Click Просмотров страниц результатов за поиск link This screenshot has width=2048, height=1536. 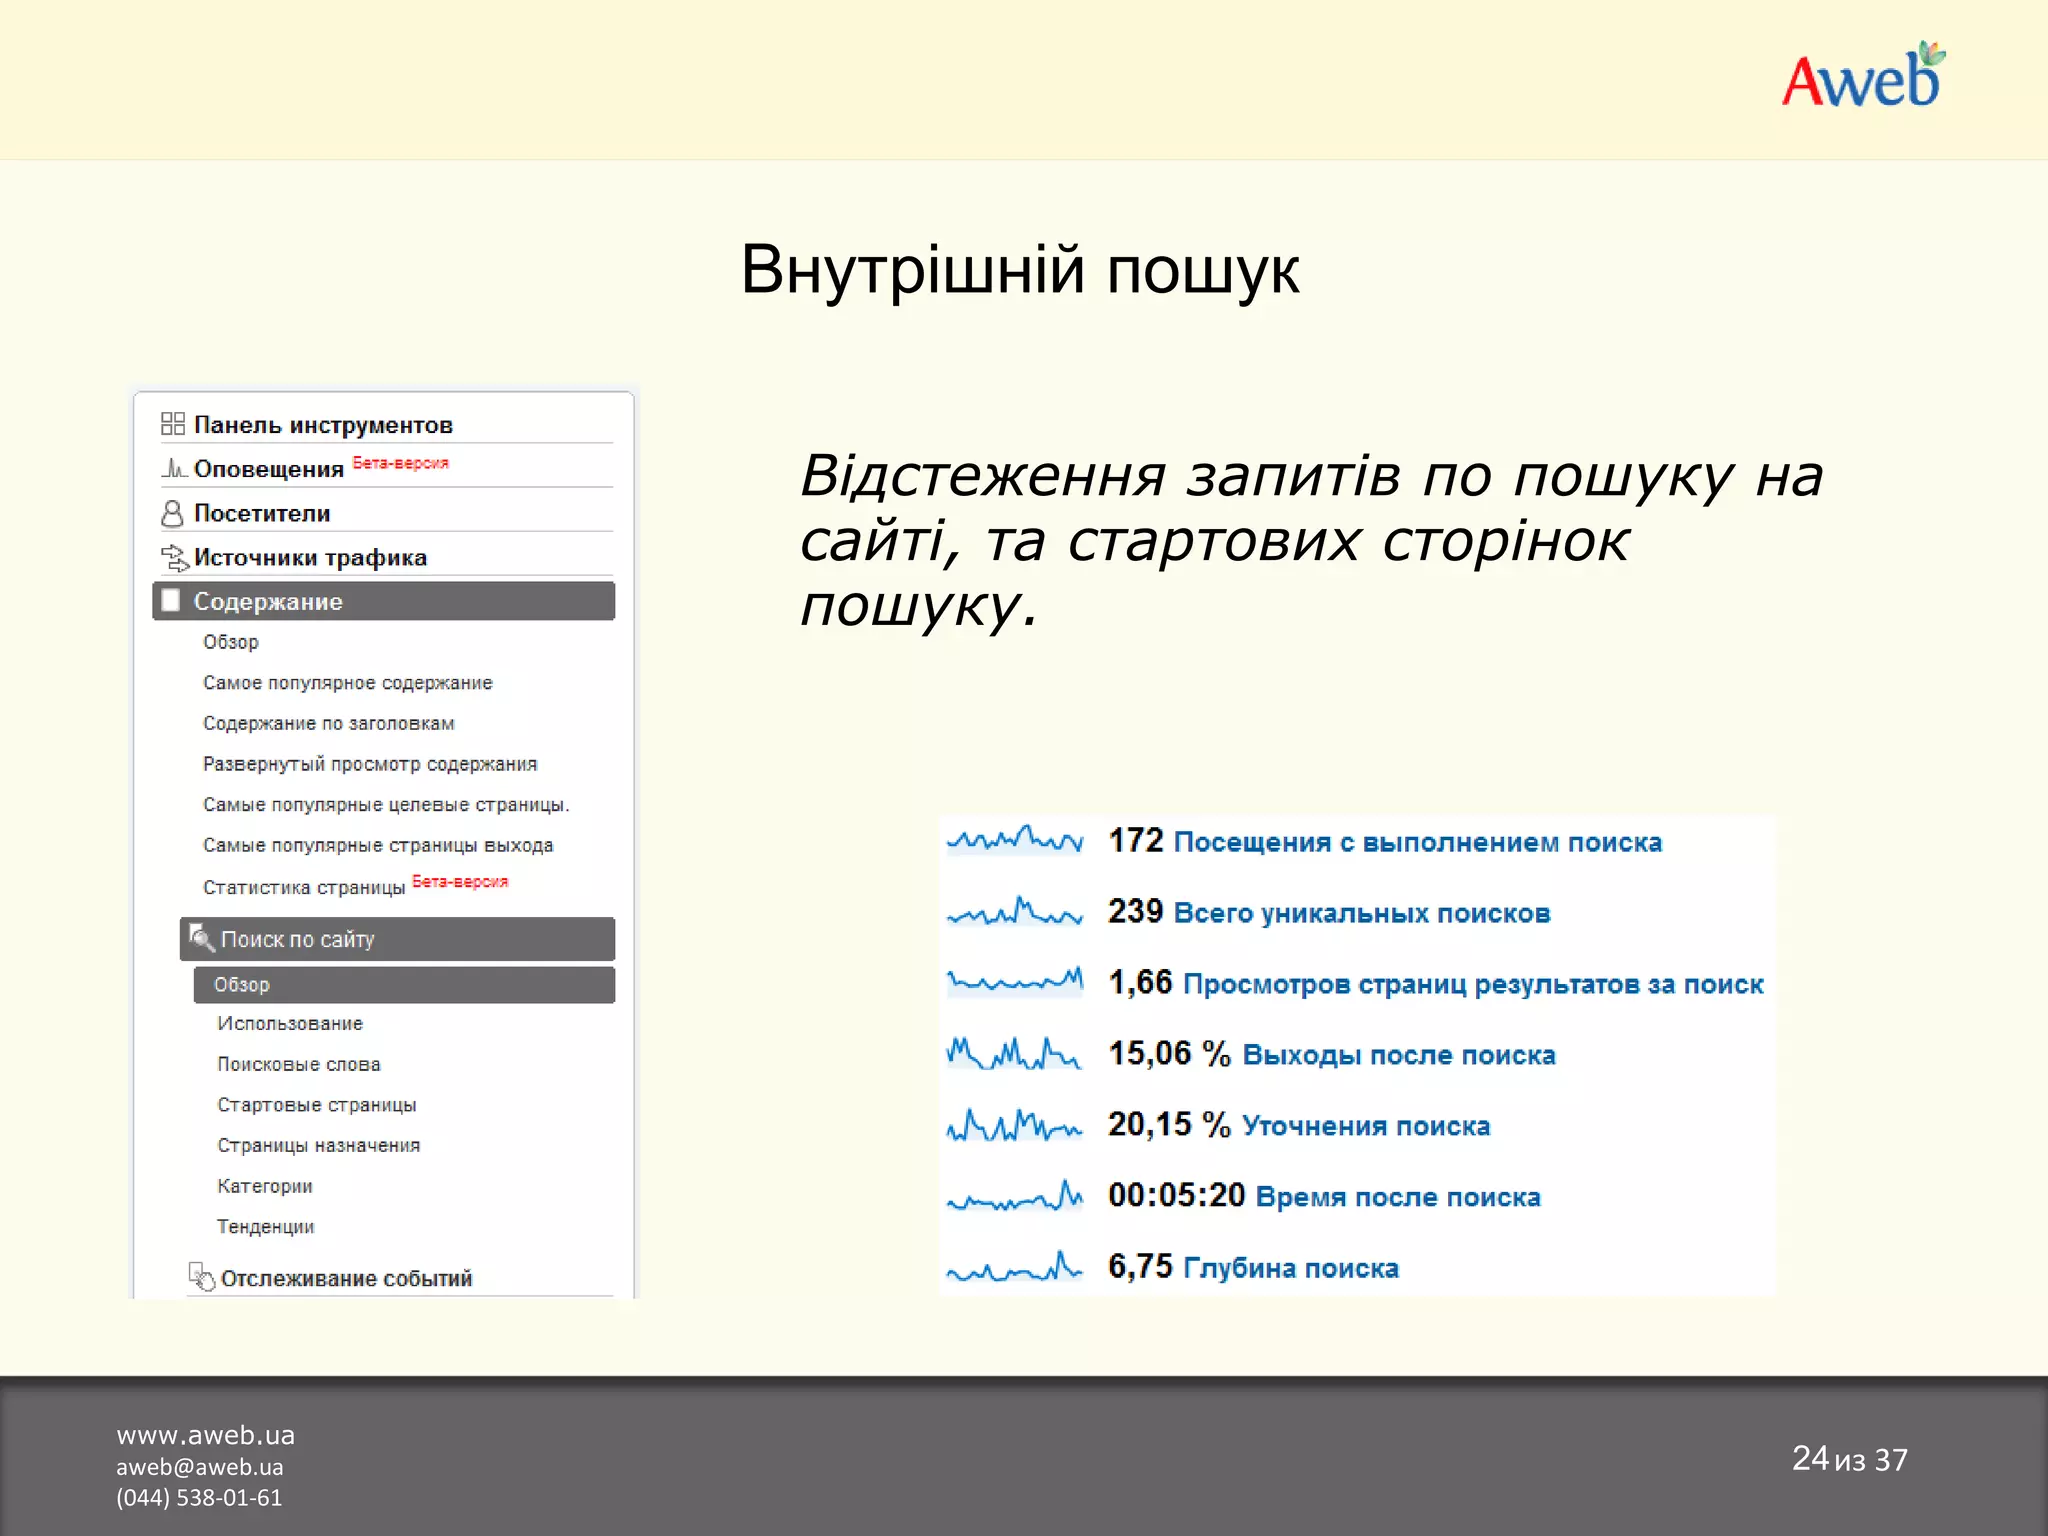tap(1474, 985)
